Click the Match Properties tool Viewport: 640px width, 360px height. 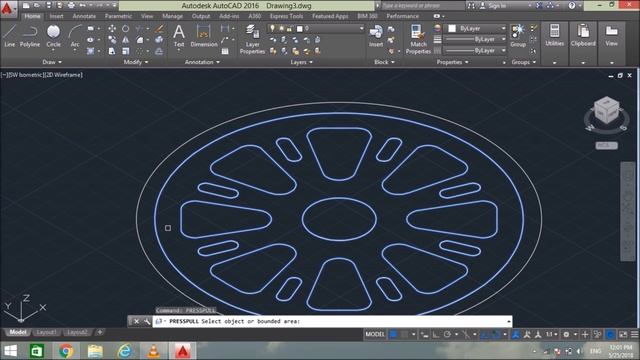418,39
